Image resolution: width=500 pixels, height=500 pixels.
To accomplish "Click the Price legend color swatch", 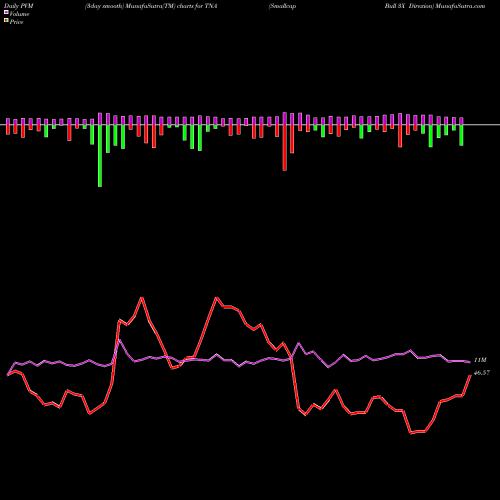I will (6, 21).
